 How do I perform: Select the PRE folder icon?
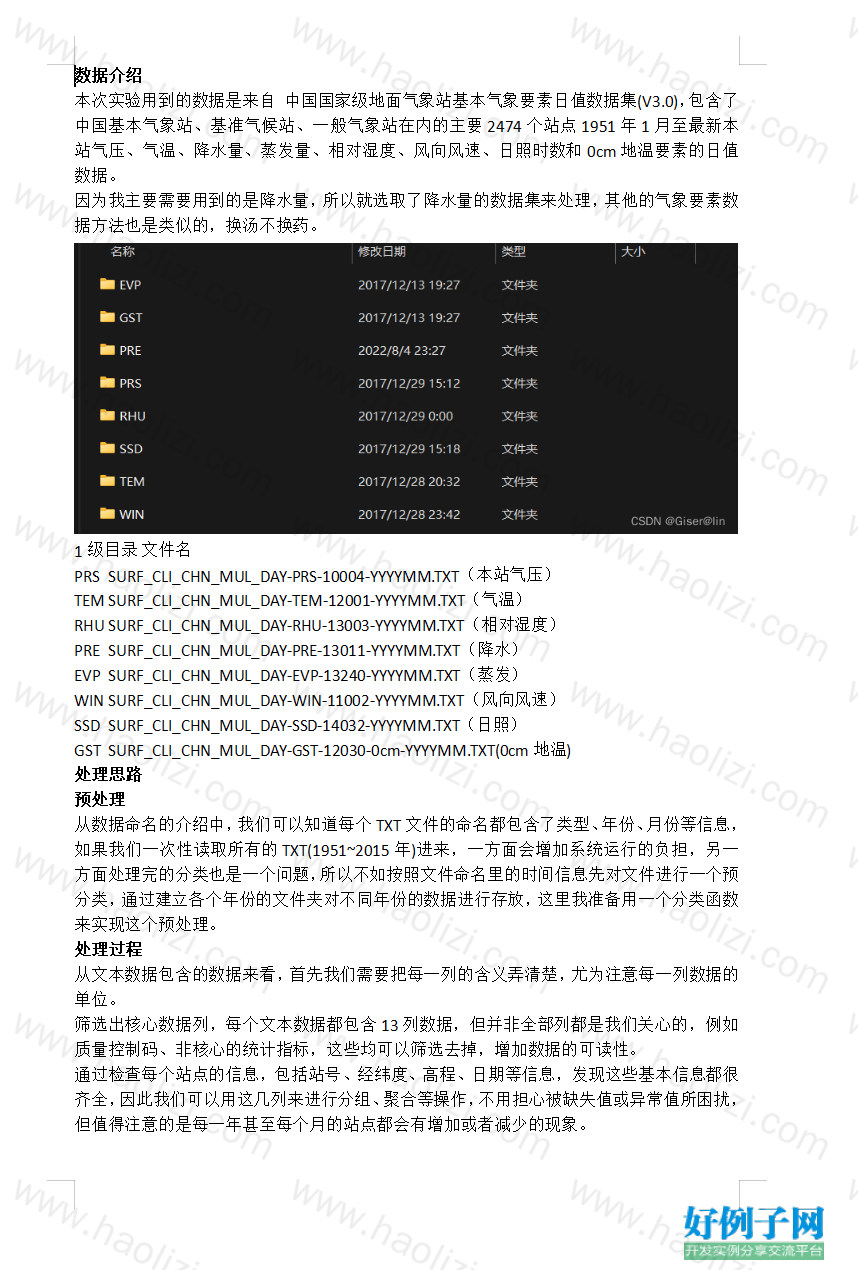click(x=107, y=350)
